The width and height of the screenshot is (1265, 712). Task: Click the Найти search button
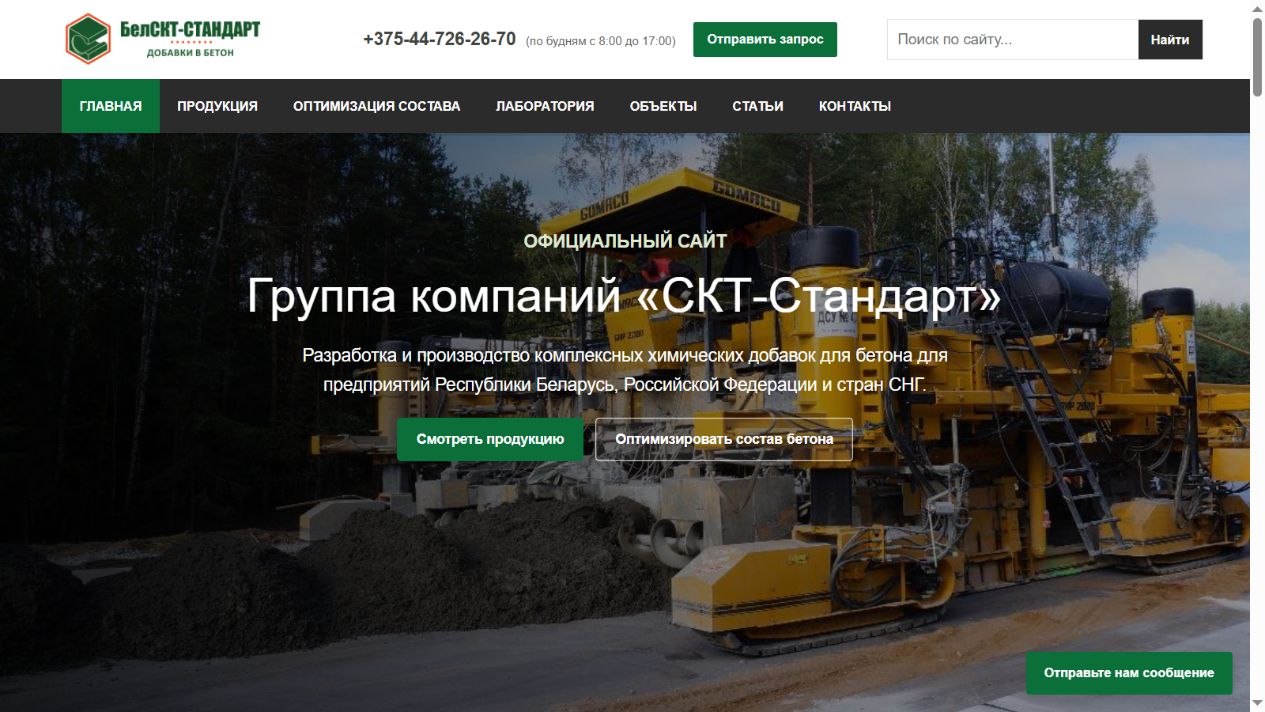tap(1170, 40)
